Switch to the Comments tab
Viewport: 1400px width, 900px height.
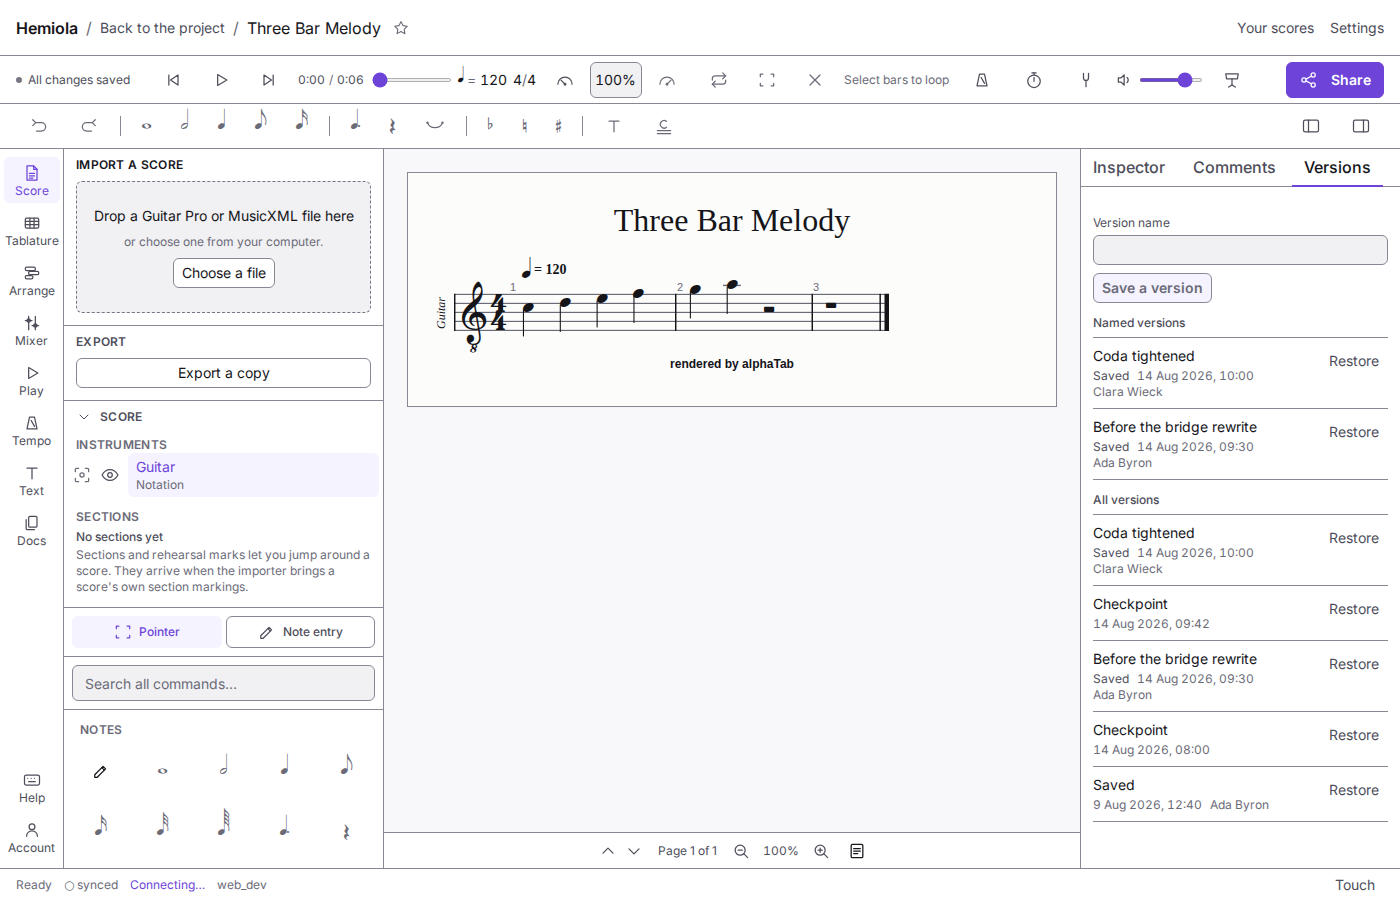[x=1234, y=168]
